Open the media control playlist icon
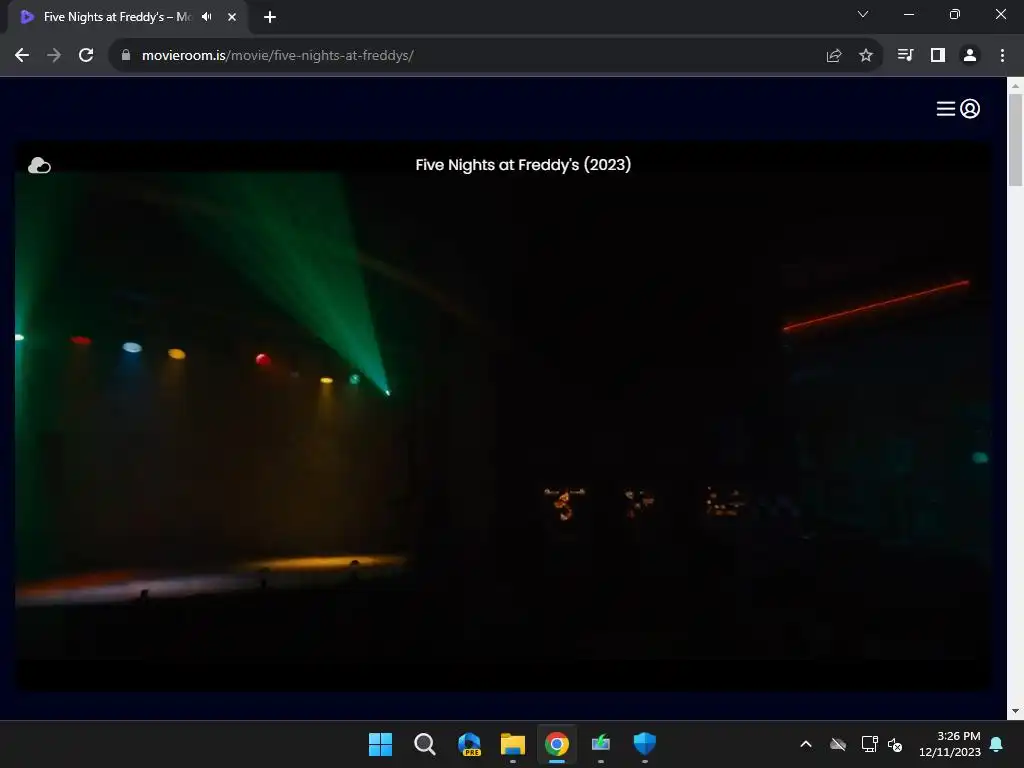1024x768 pixels. click(905, 56)
